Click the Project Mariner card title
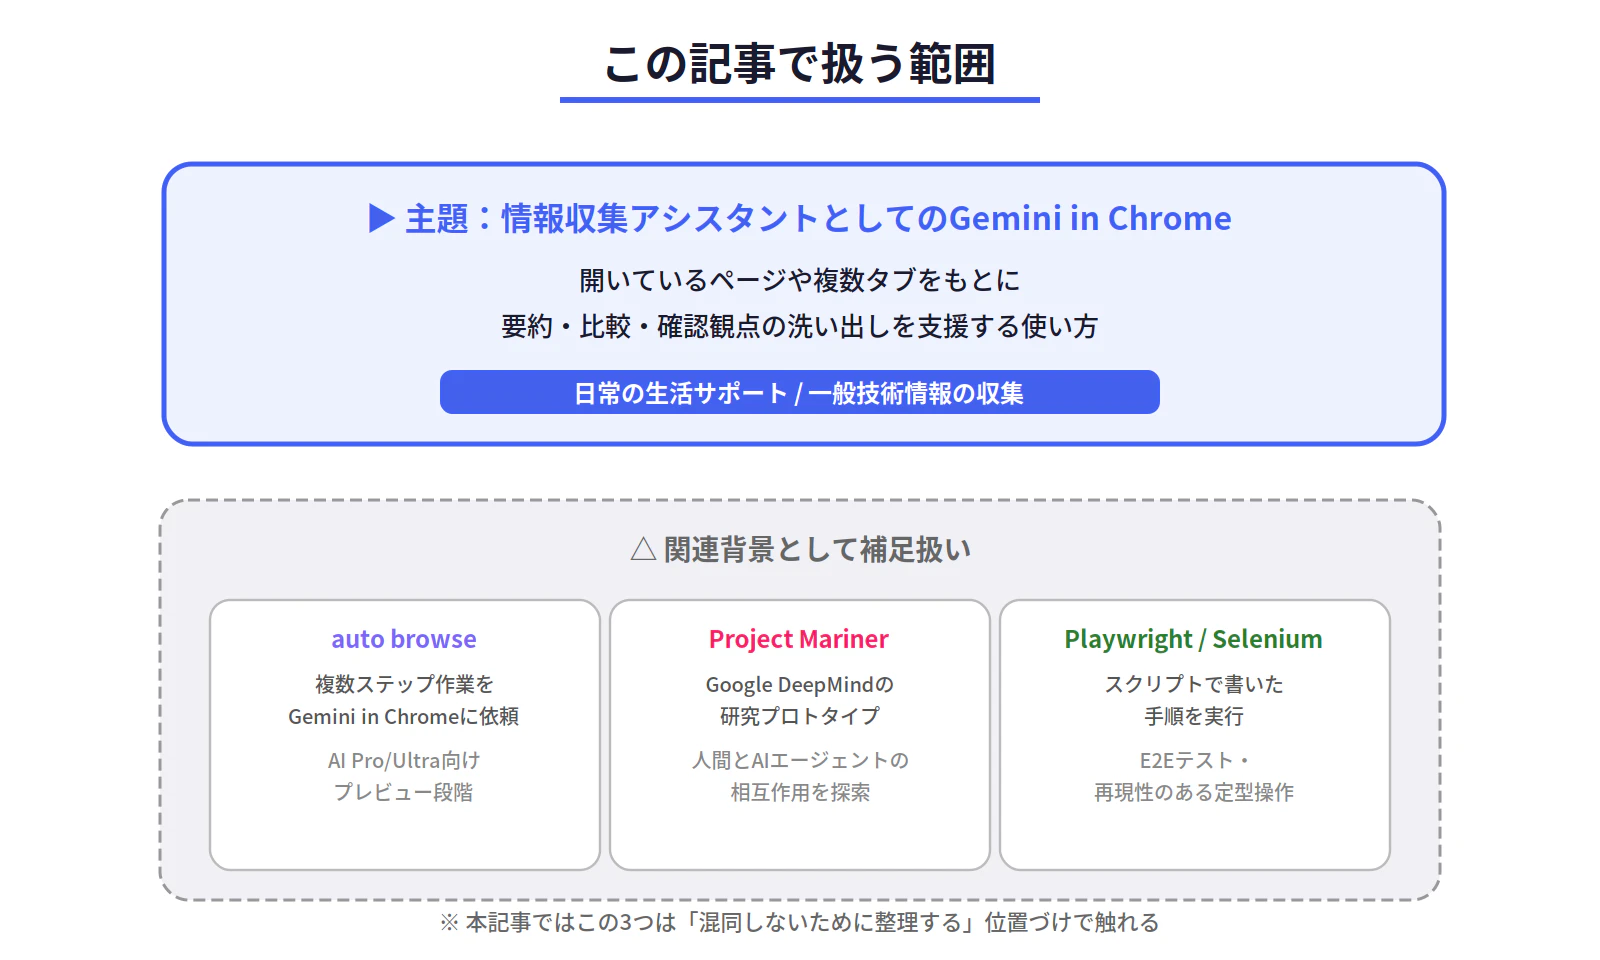Viewport: 1600px width, 960px height. click(799, 639)
